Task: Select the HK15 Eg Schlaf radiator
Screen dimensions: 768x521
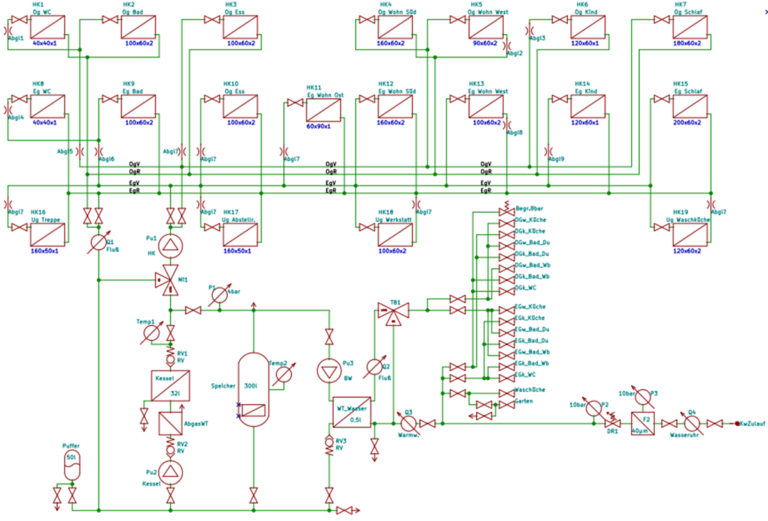Action: [690, 106]
